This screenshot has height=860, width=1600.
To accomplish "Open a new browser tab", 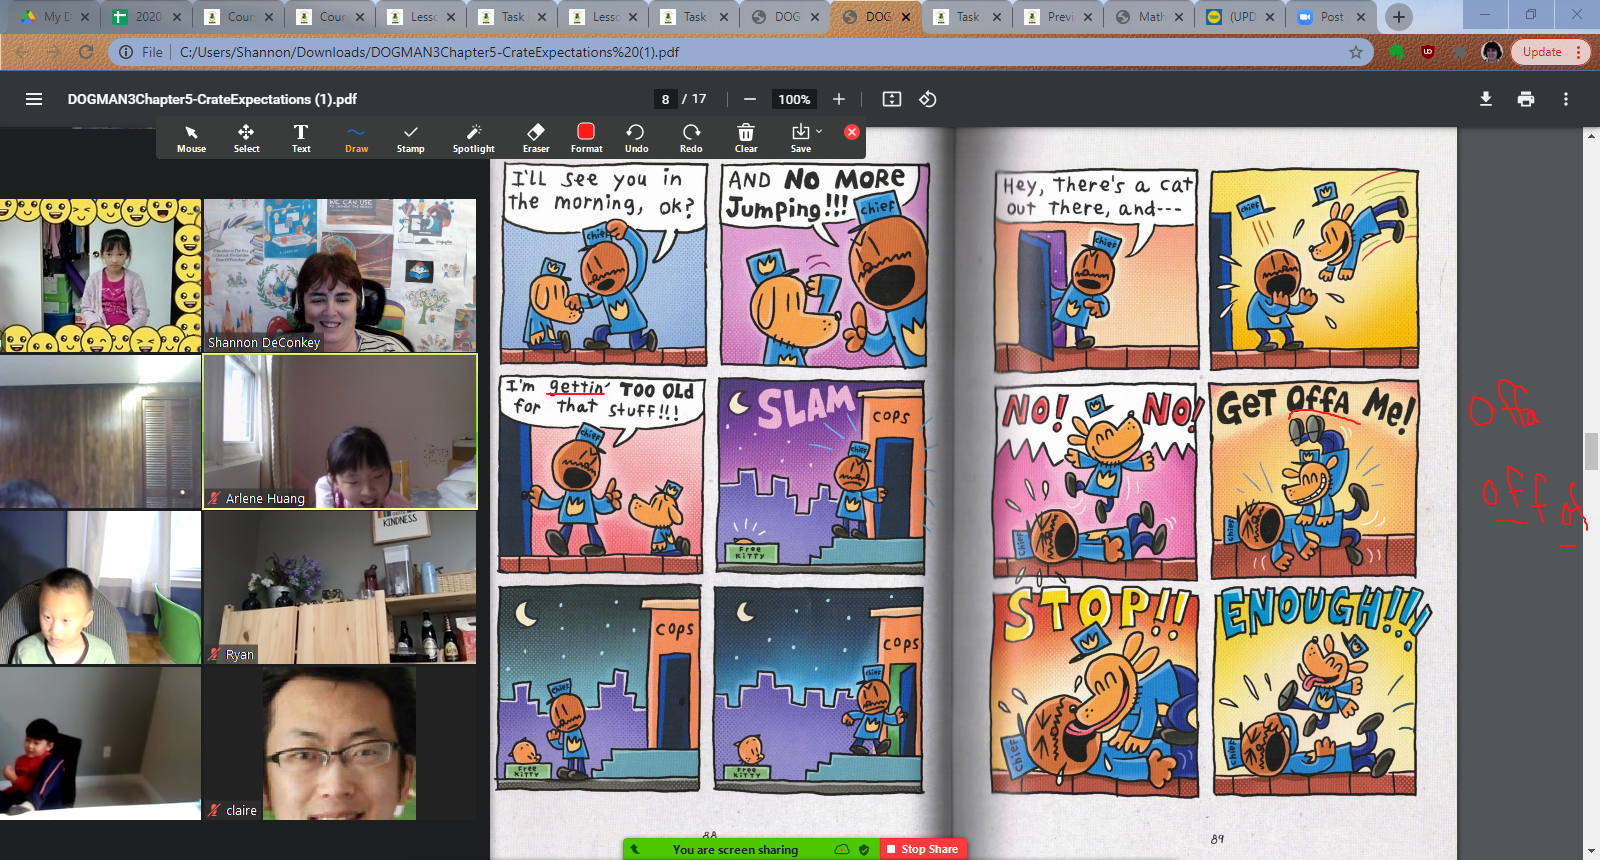I will pyautogui.click(x=1399, y=17).
